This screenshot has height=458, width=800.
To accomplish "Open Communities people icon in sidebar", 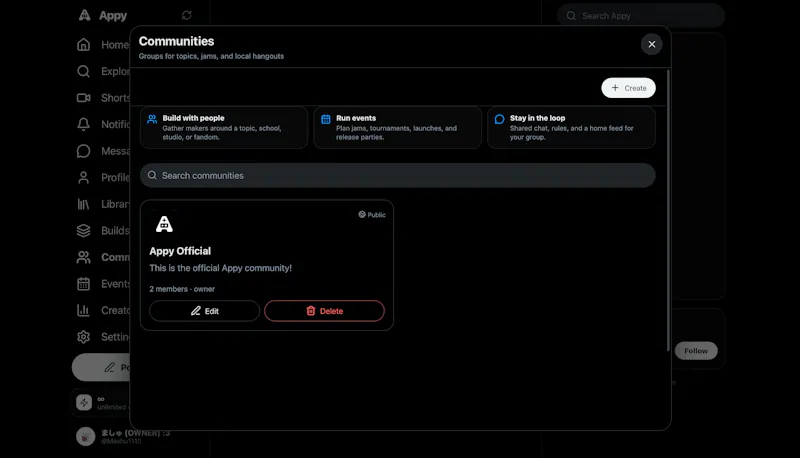I will pyautogui.click(x=83, y=257).
